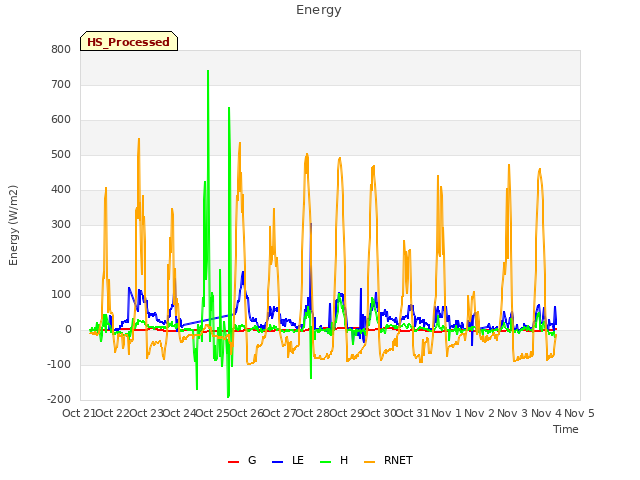Click the Nov 4 x-axis tick label

(546, 413)
